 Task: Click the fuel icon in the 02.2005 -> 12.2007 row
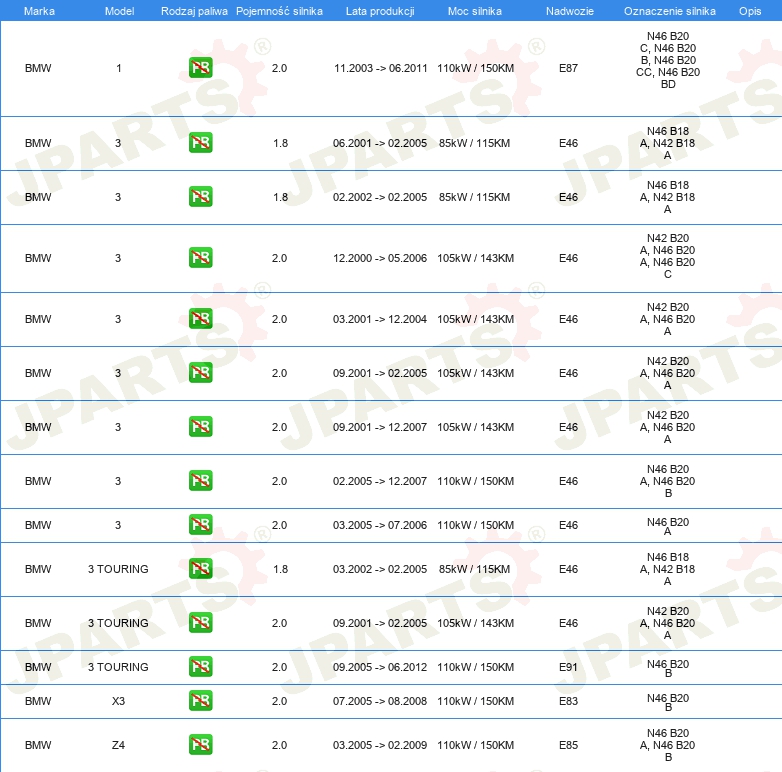200,480
